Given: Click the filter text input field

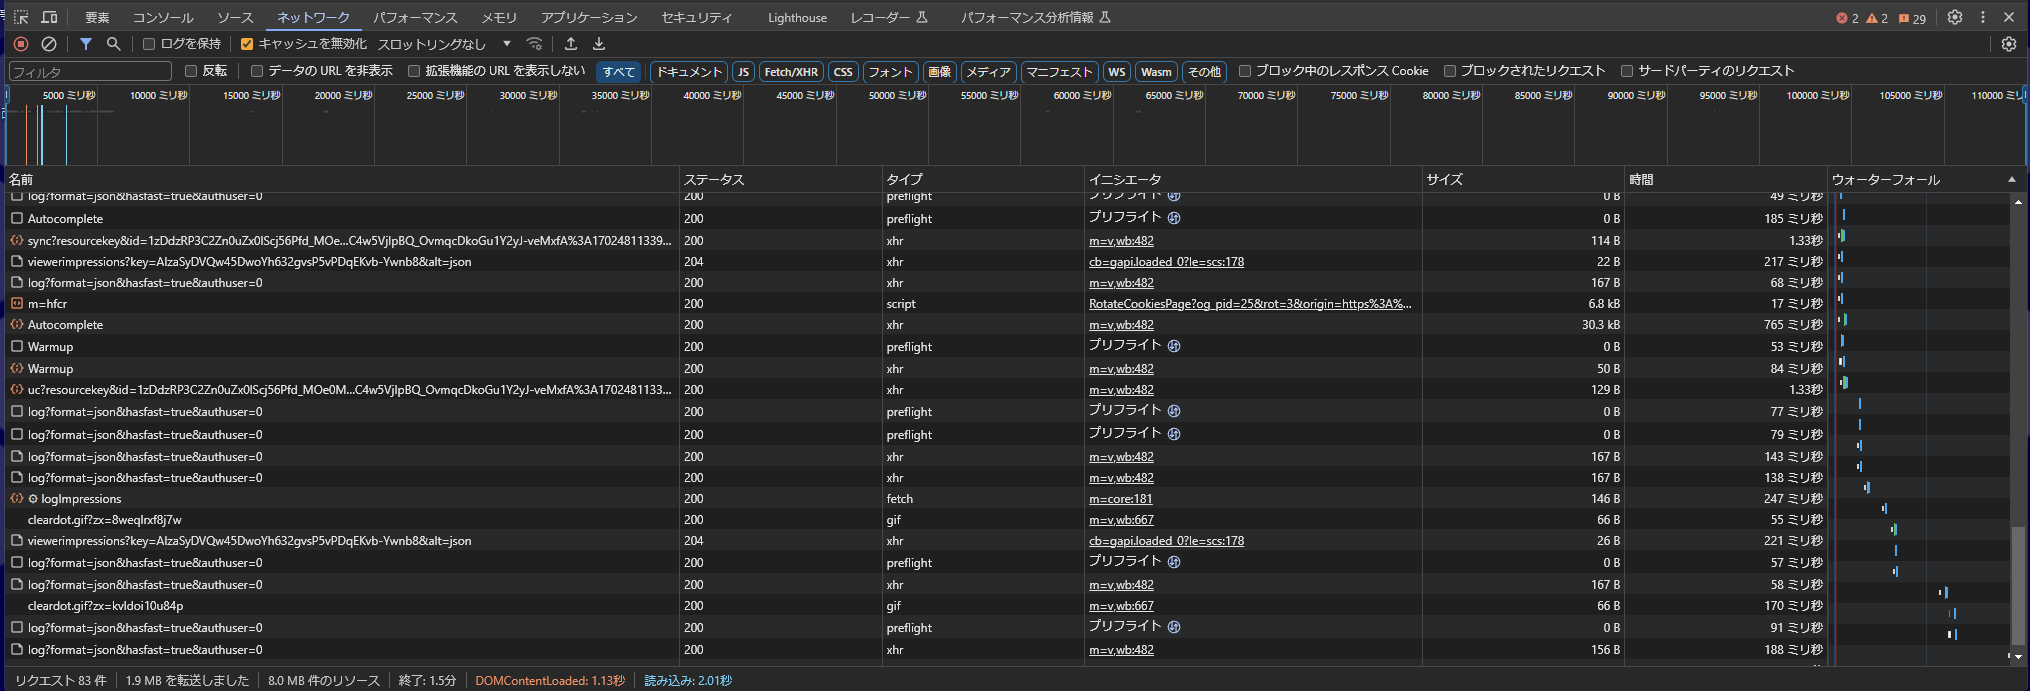Looking at the screenshot, I should [x=90, y=72].
